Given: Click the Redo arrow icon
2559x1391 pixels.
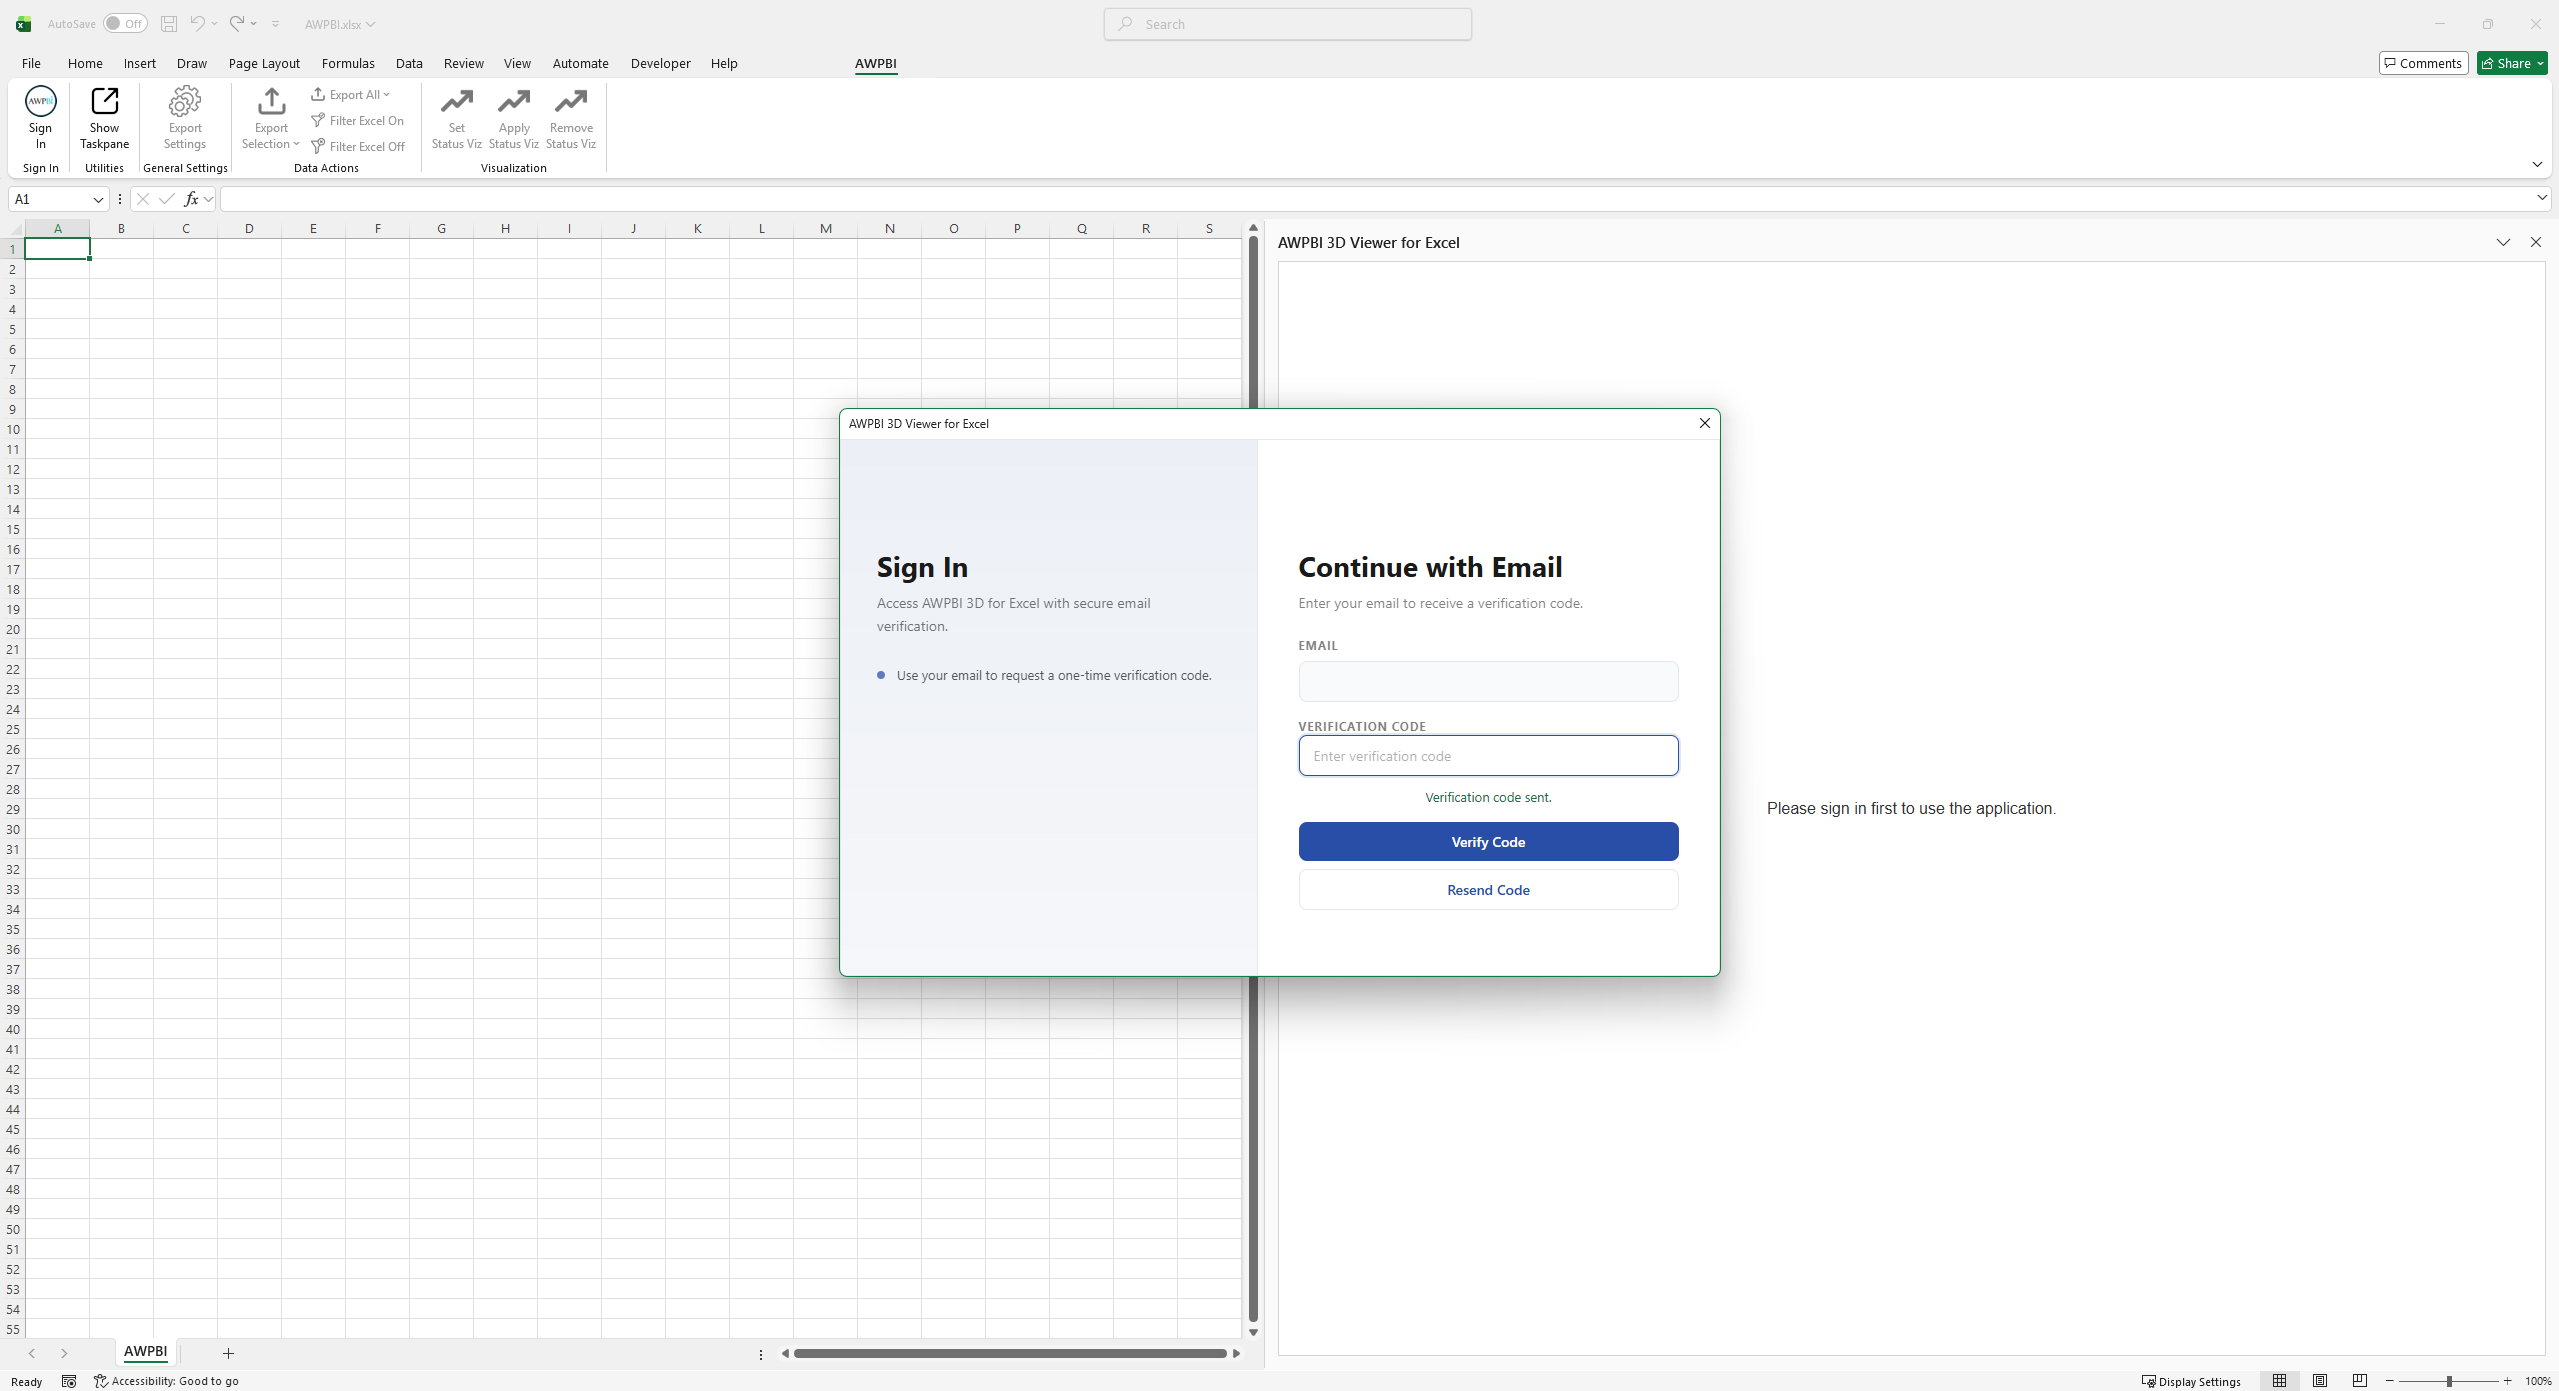Looking at the screenshot, I should click(237, 23).
